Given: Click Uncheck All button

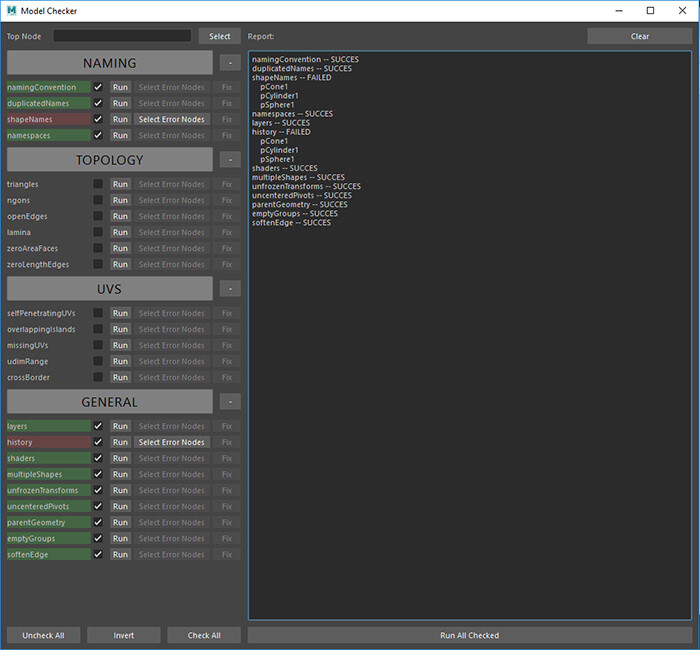Looking at the screenshot, I should [42, 635].
